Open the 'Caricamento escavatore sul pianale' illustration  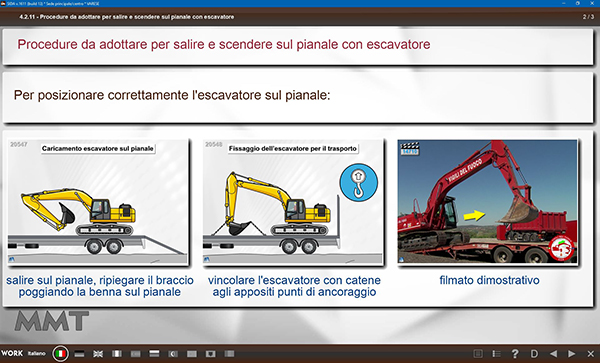(x=98, y=202)
